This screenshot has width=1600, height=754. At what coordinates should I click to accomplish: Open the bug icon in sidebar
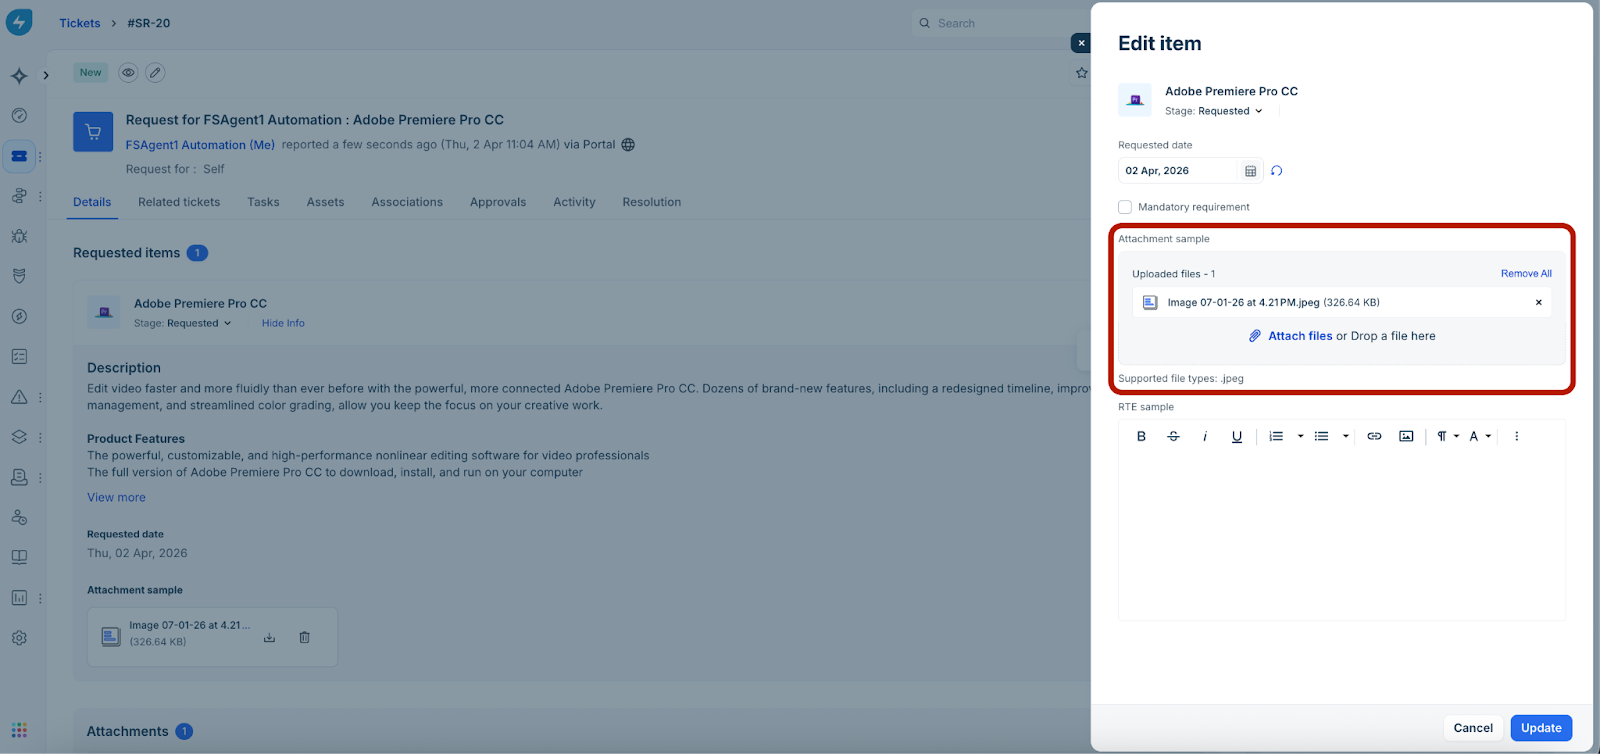point(19,236)
